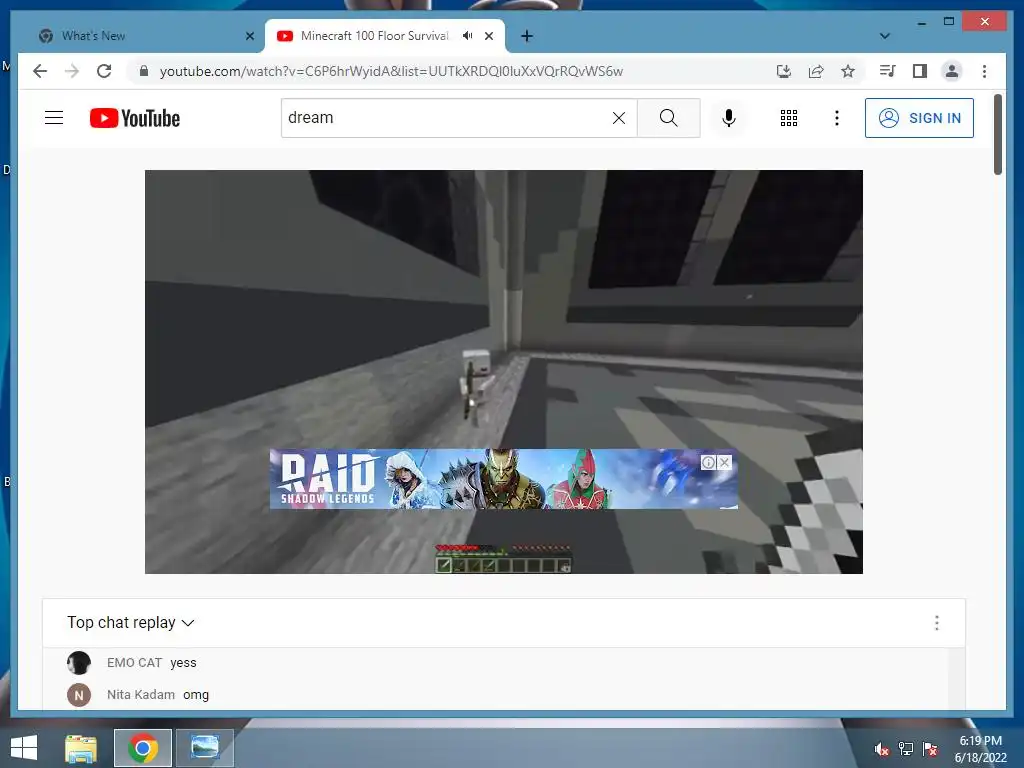1024x768 pixels.
Task: Open File Explorer from taskbar
Action: point(81,748)
